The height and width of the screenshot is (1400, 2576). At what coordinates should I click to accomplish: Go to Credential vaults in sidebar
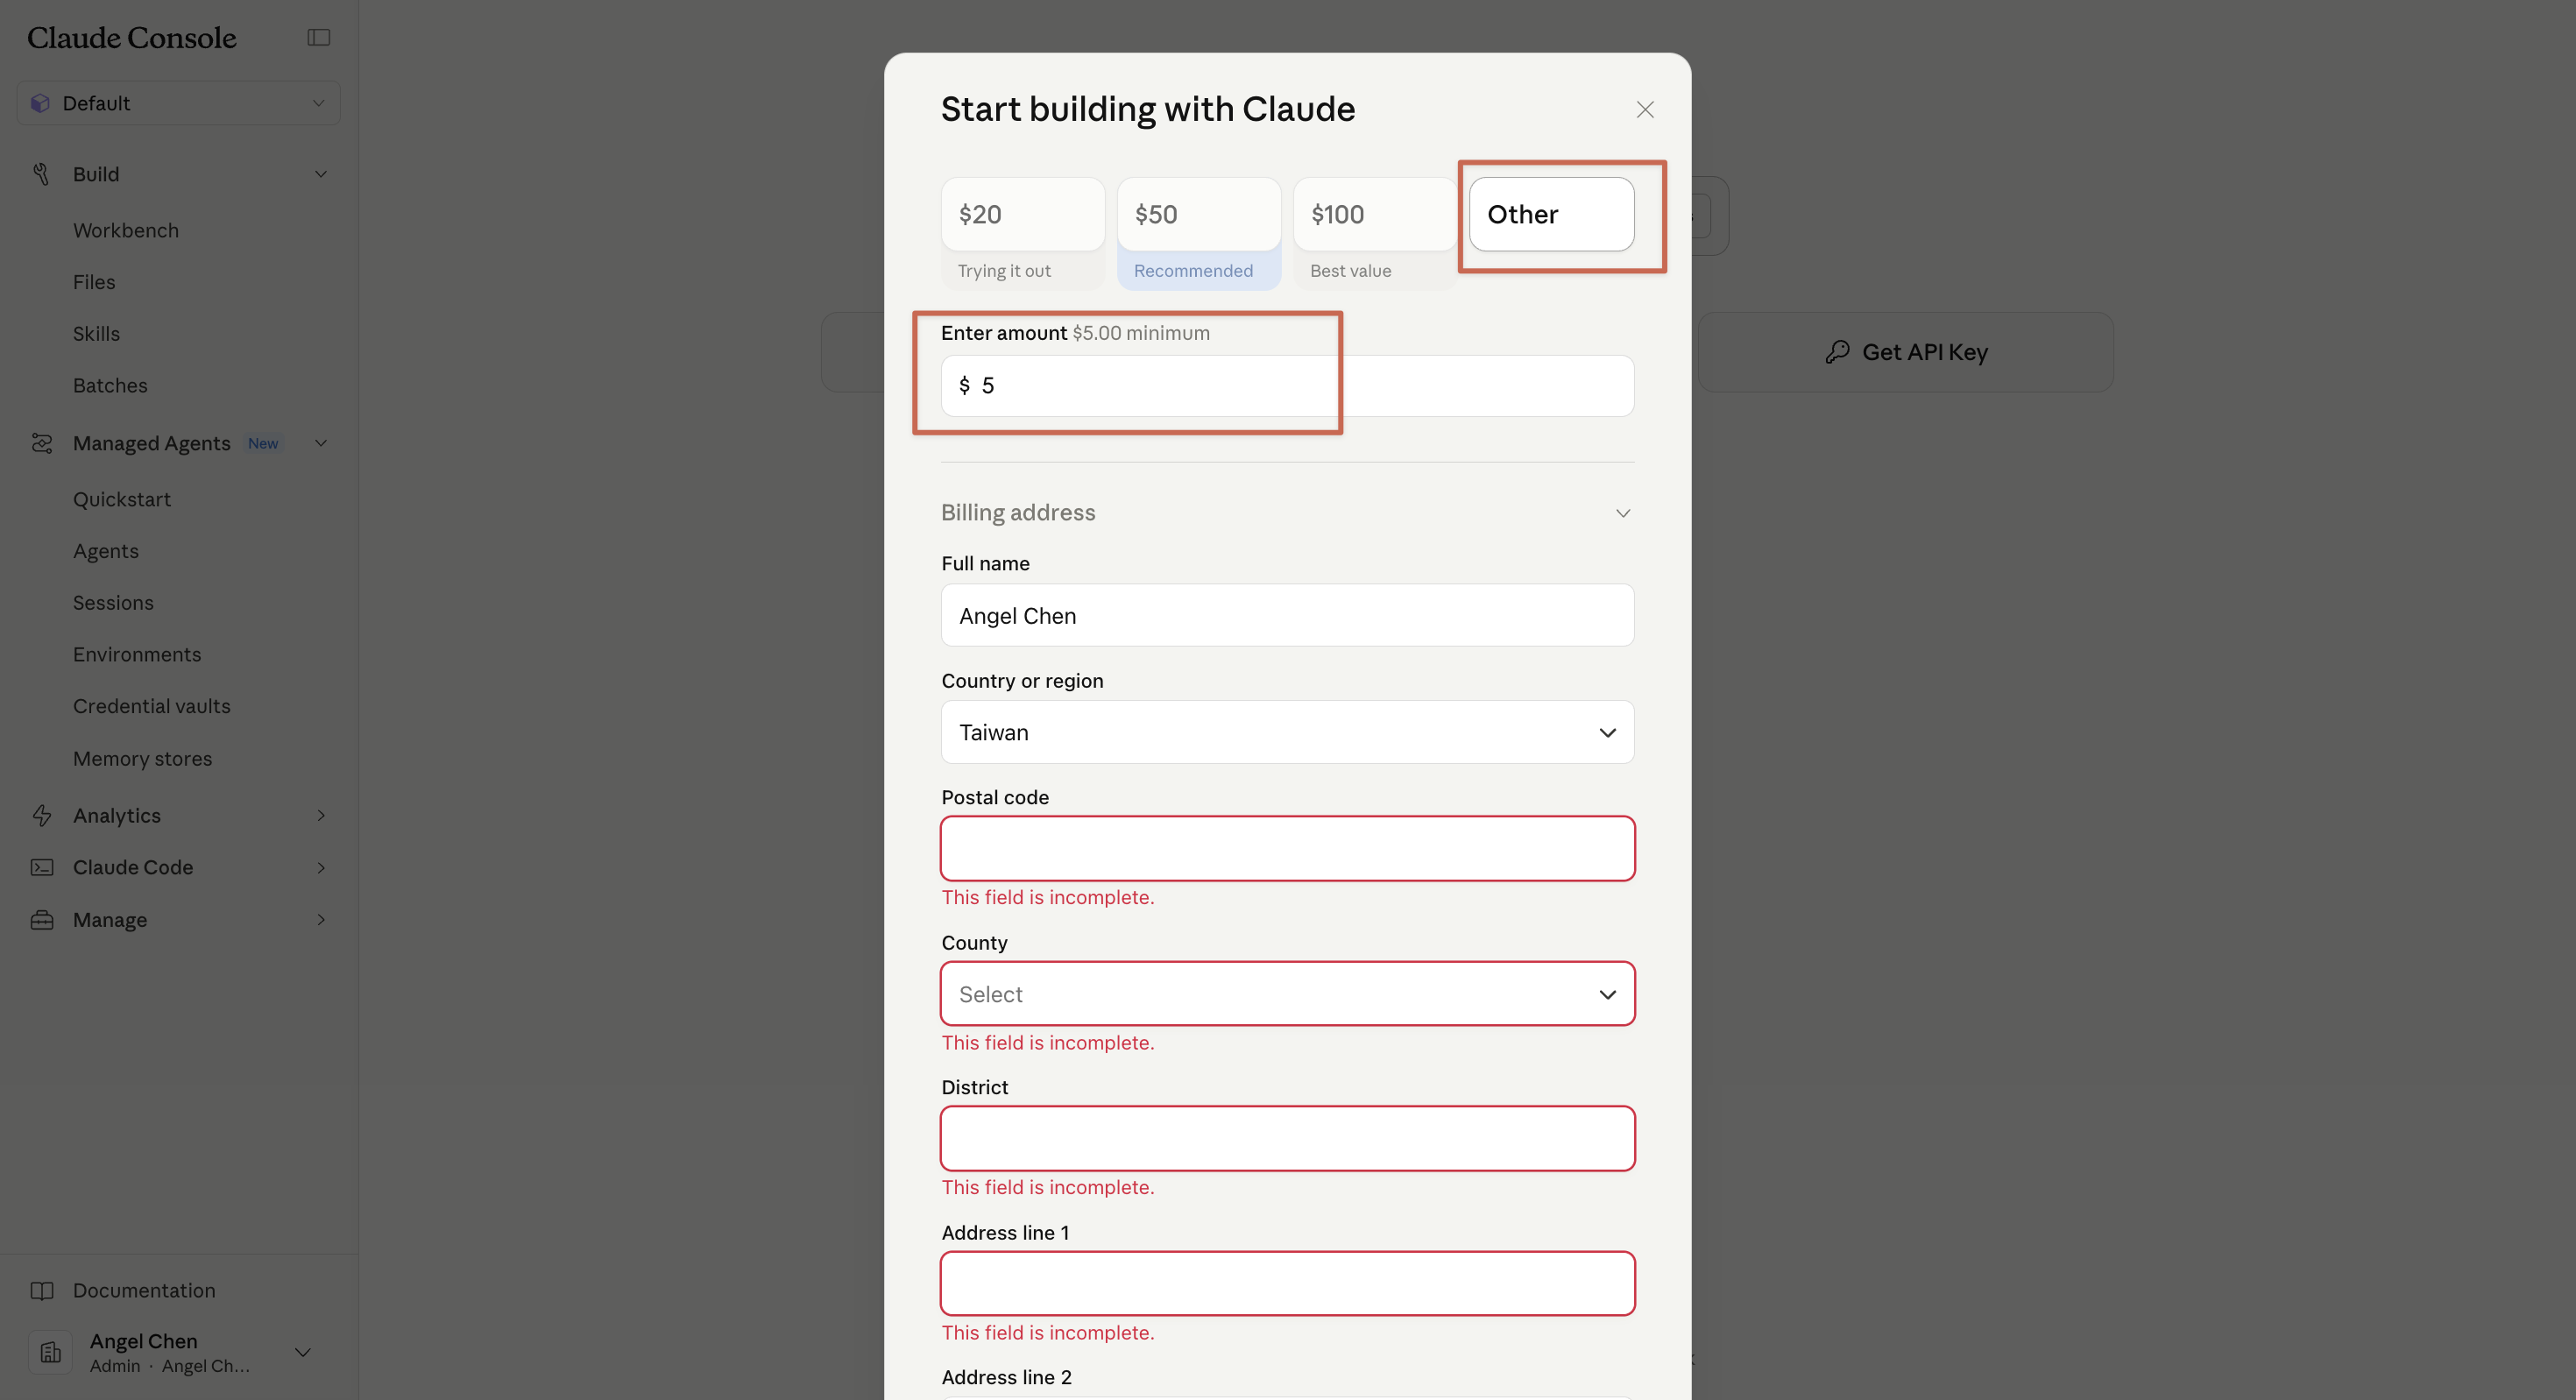[151, 706]
